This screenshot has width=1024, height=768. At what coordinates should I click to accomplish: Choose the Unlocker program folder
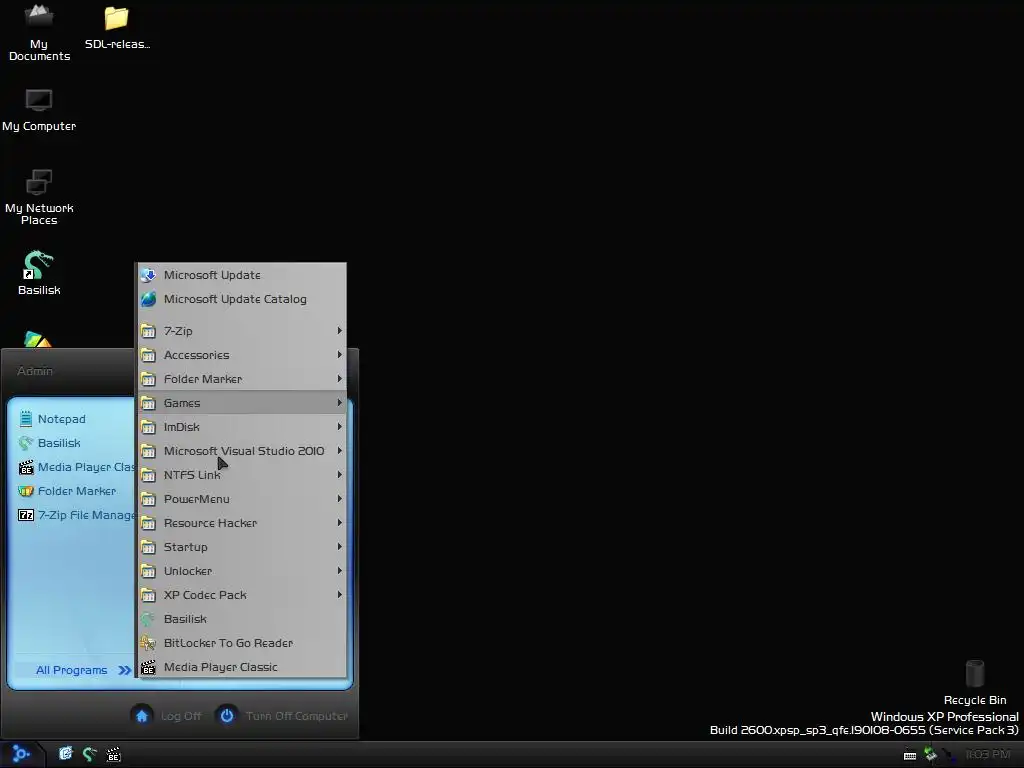coord(242,571)
